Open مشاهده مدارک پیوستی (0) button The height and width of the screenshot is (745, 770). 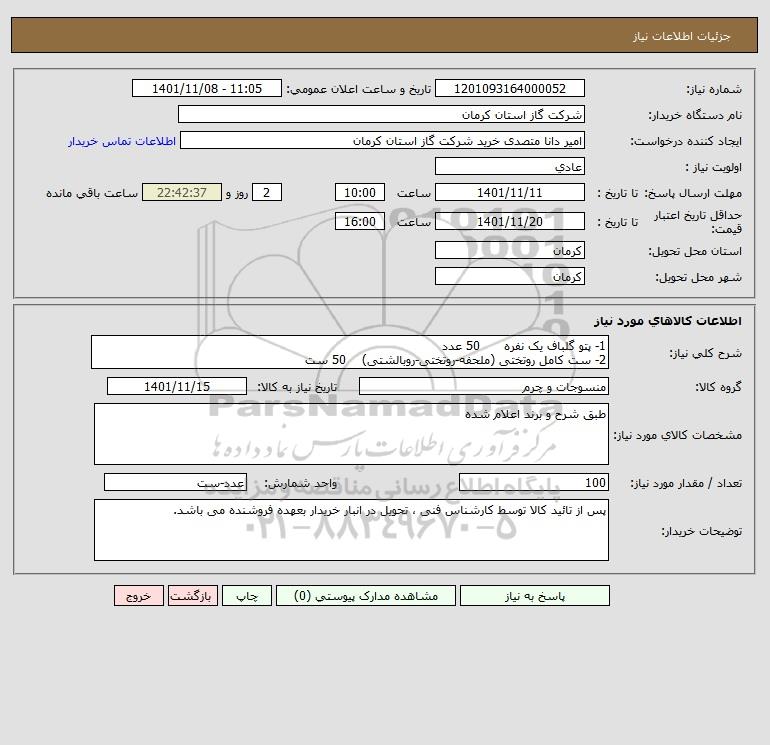(366, 596)
